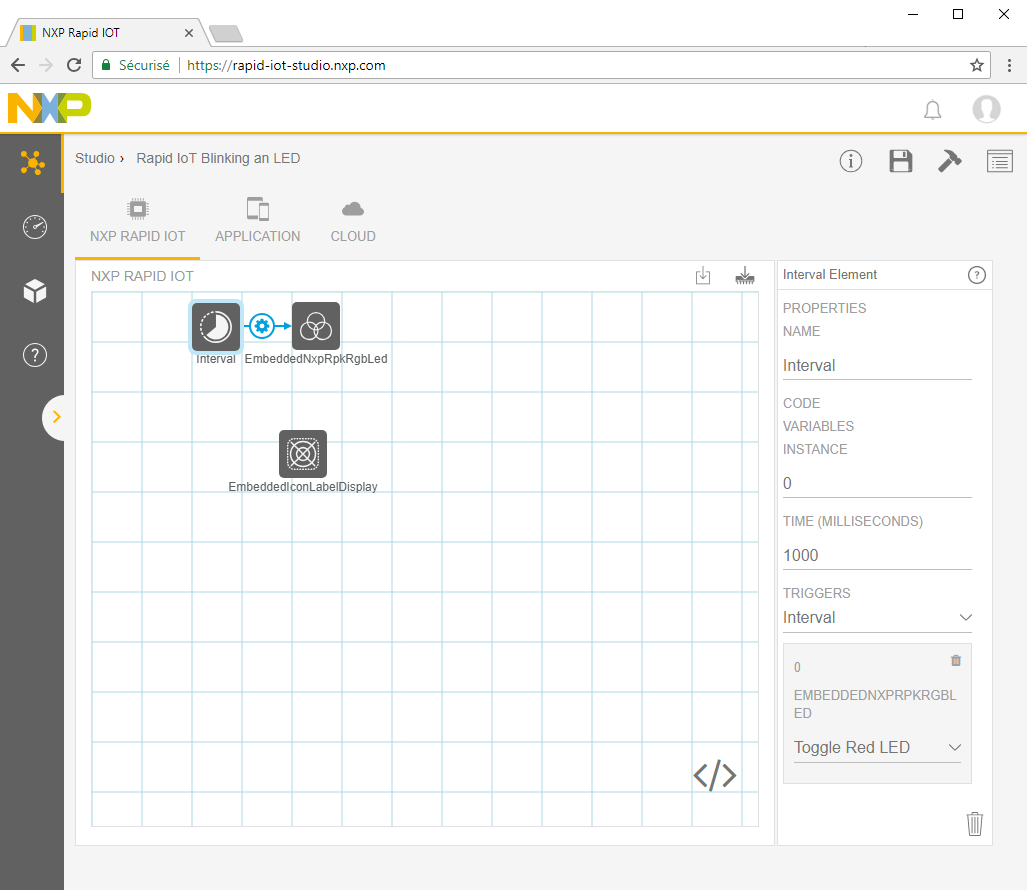
Task: Bookmark this page with star icon
Action: click(x=977, y=65)
